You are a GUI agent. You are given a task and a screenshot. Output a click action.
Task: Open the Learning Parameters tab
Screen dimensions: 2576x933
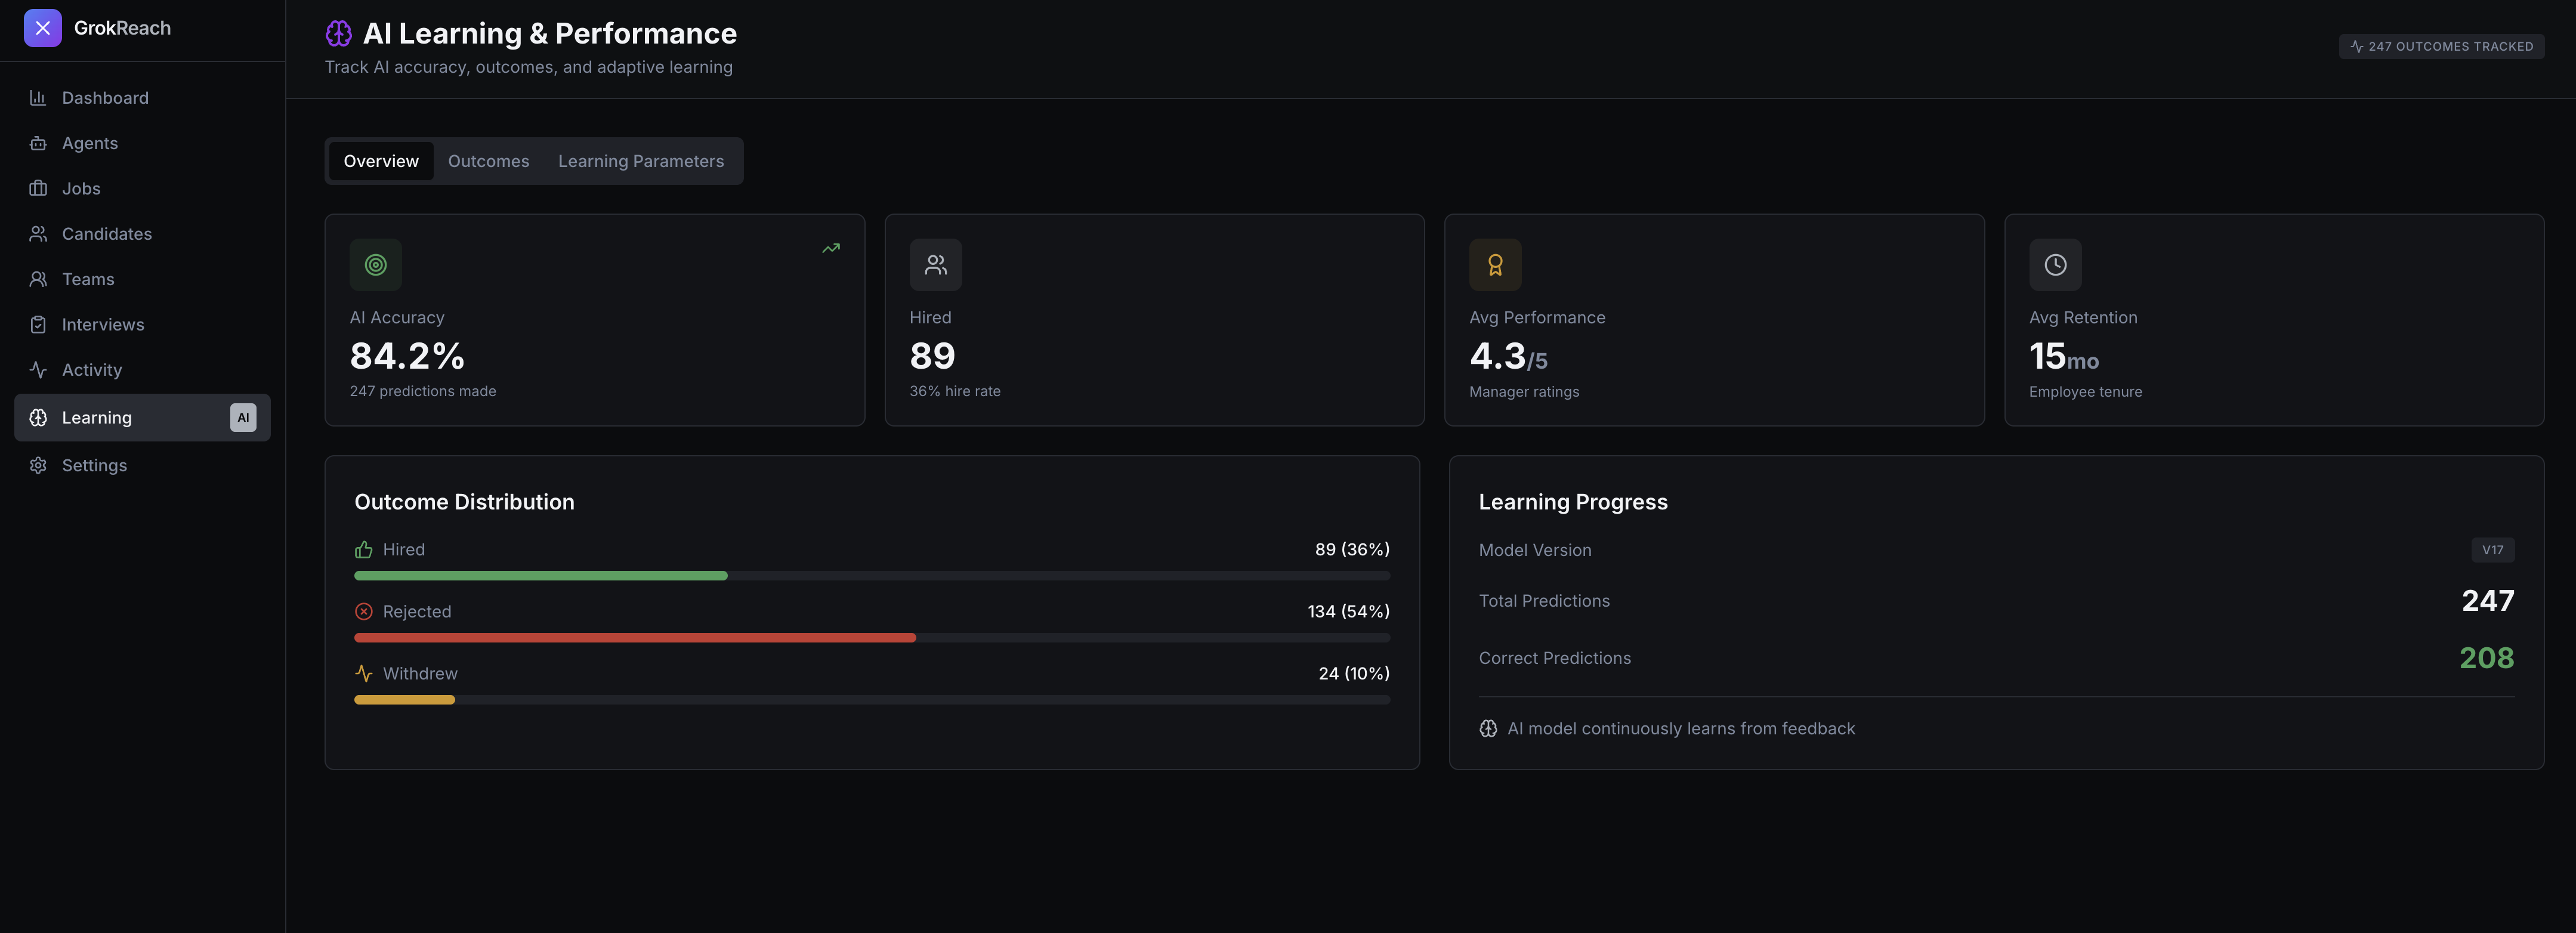click(x=640, y=161)
